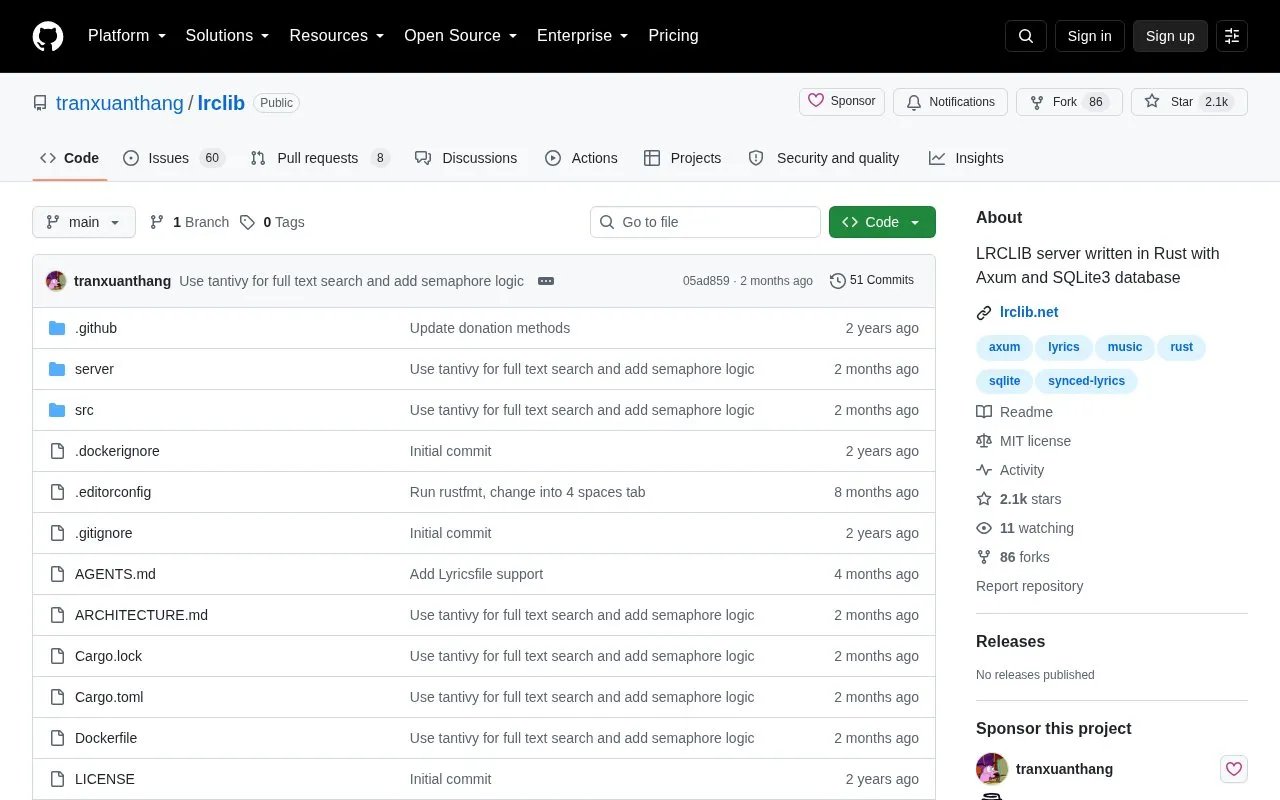Fork the lrclib repository

click(x=1069, y=102)
